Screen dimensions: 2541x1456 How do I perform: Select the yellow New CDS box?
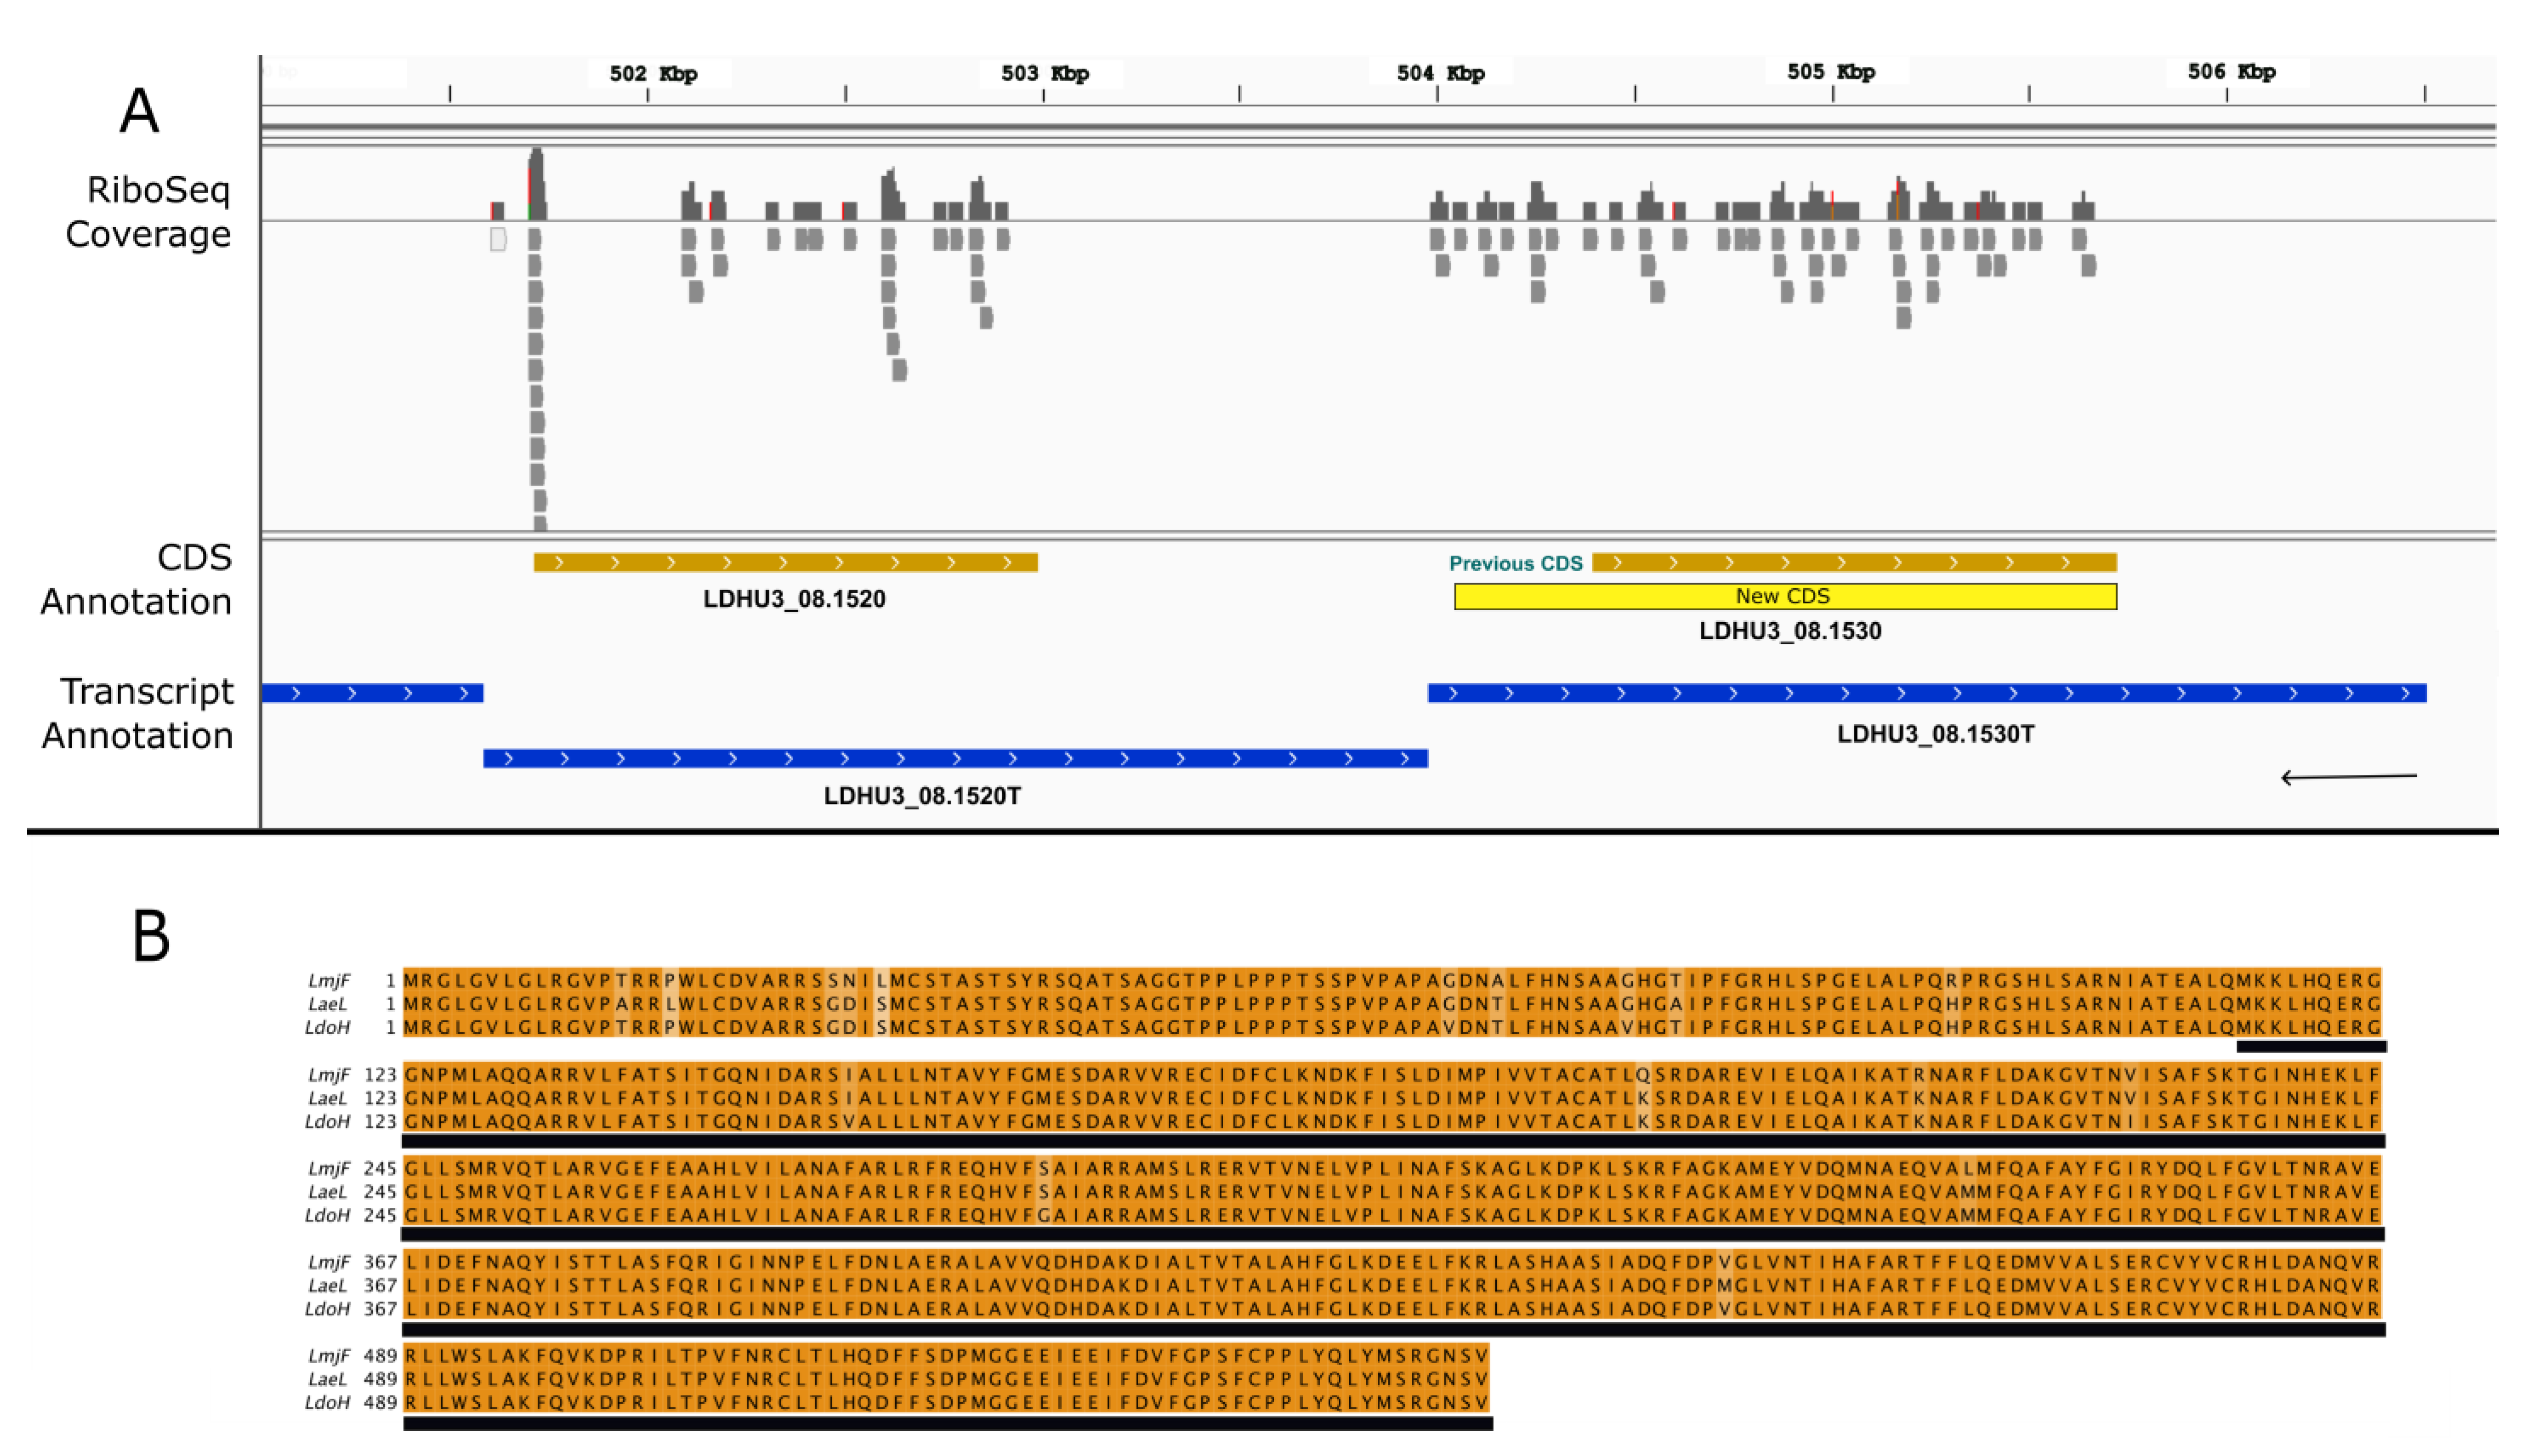pyautogui.click(x=1785, y=597)
